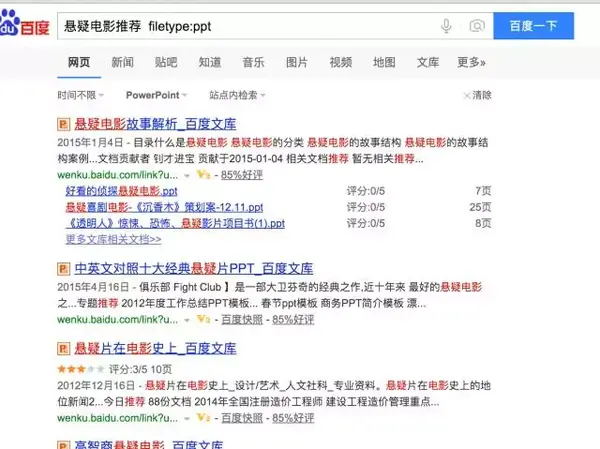Click PPT icon beside 悬疑电影故事解析 result
The width and height of the screenshot is (600, 449).
coord(64,124)
